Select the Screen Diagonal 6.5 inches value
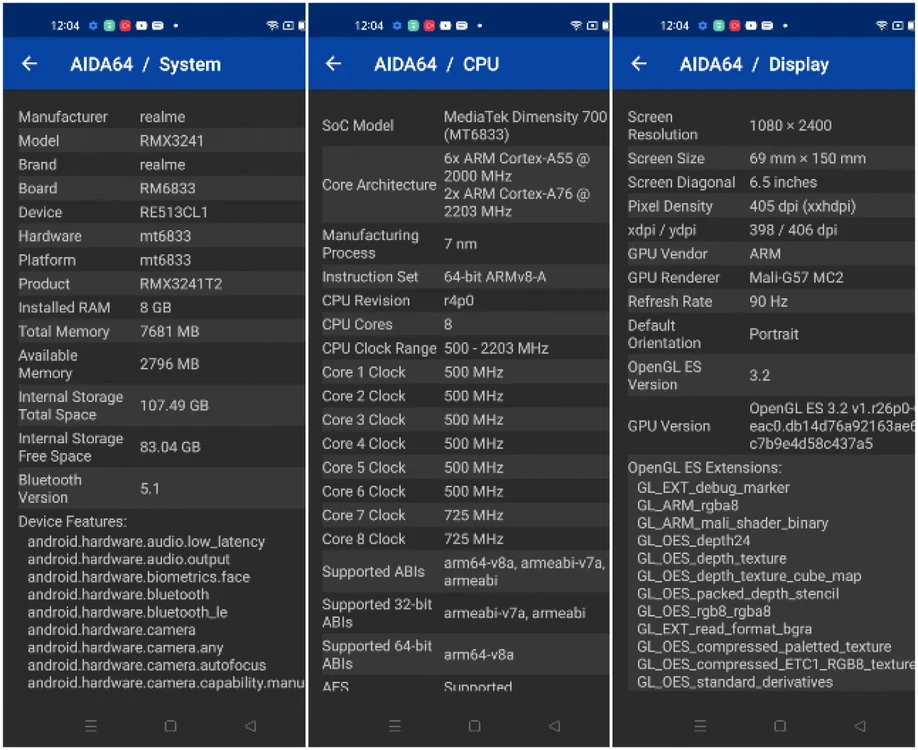The image size is (918, 750). coord(783,182)
